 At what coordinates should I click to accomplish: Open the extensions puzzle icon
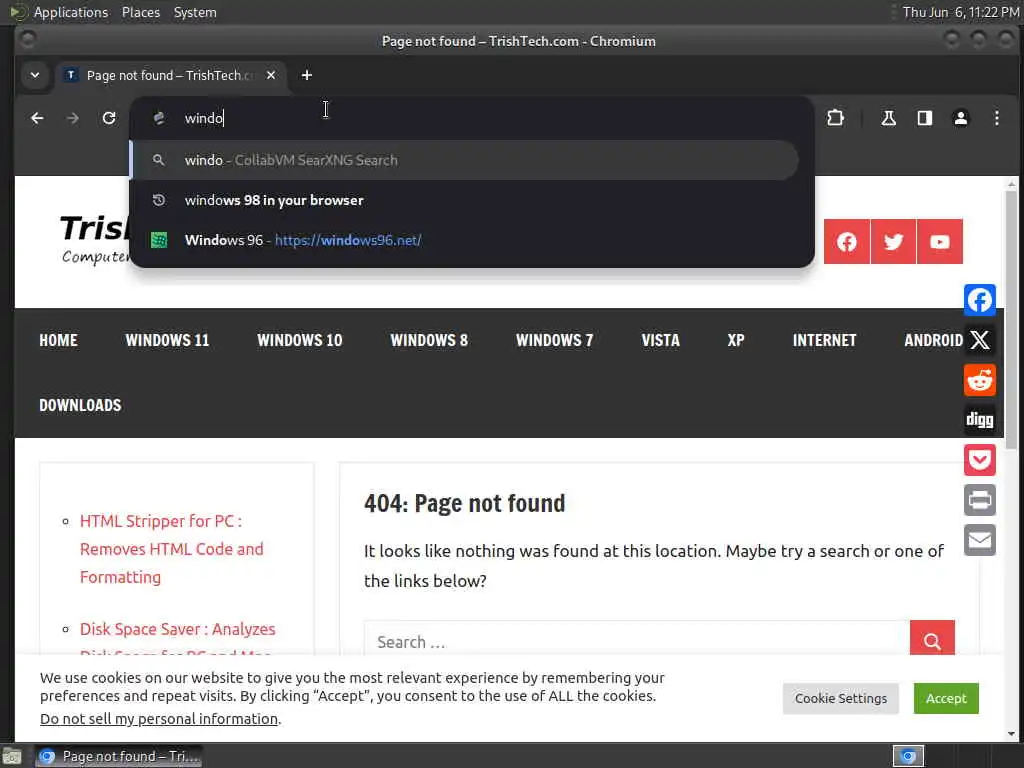pyautogui.click(x=835, y=118)
